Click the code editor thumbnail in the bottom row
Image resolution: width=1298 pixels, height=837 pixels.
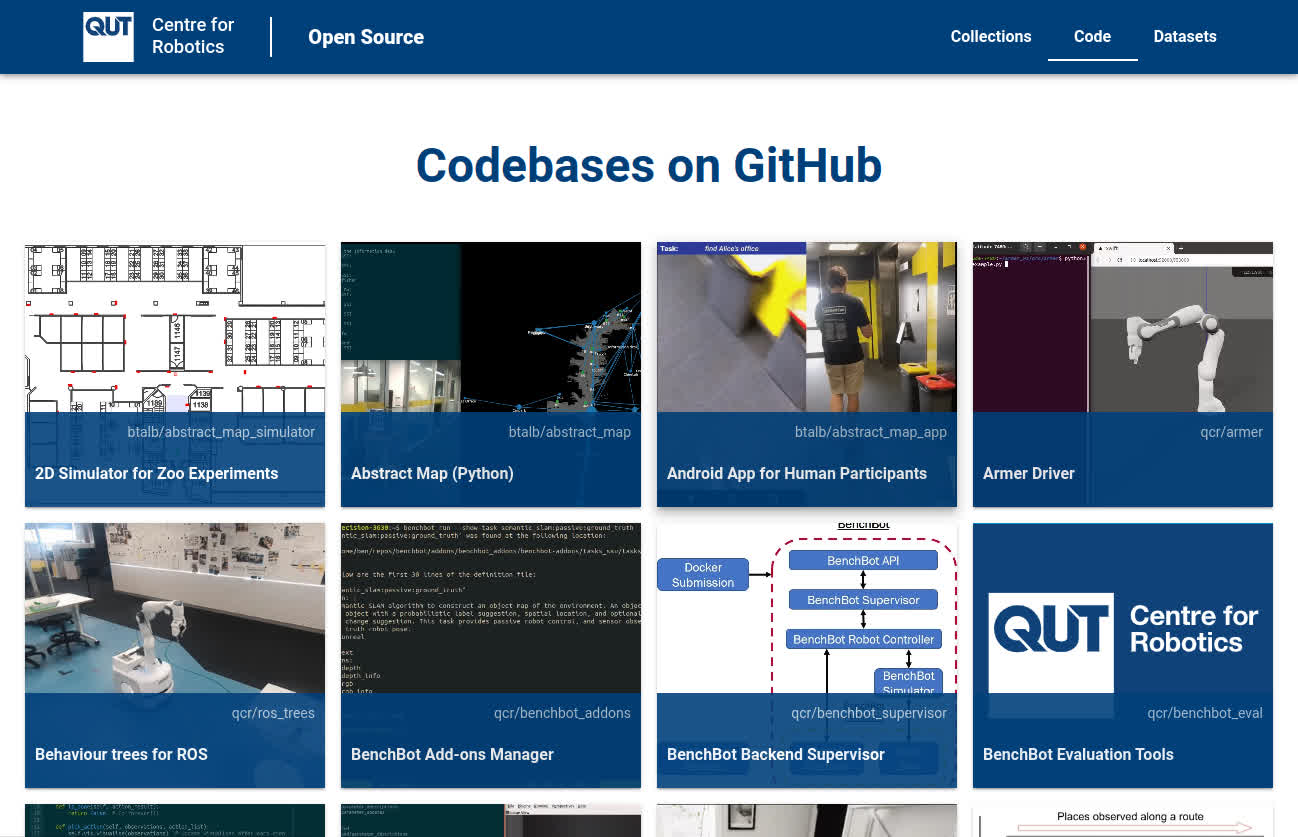(175, 820)
